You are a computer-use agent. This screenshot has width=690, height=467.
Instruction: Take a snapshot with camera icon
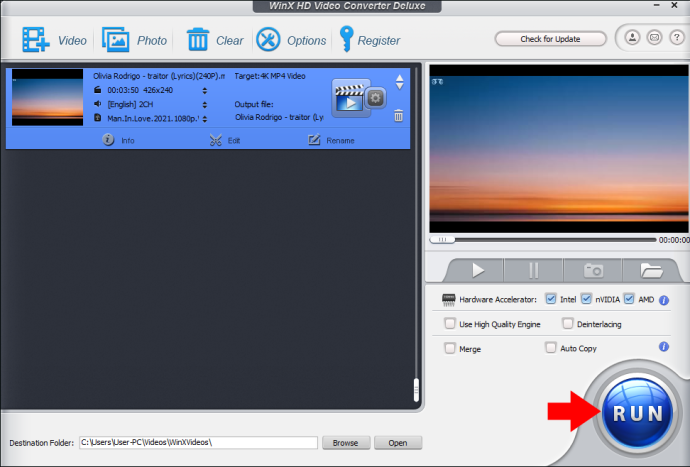pyautogui.click(x=593, y=270)
